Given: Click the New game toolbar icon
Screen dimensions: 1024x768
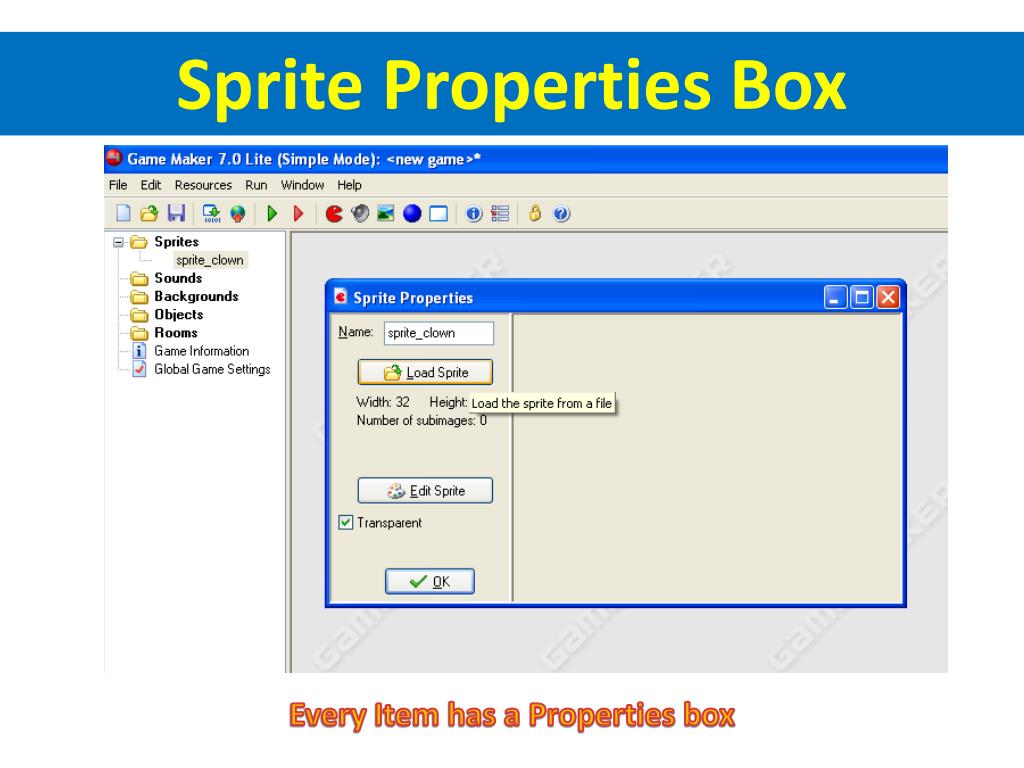Looking at the screenshot, I should point(123,213).
